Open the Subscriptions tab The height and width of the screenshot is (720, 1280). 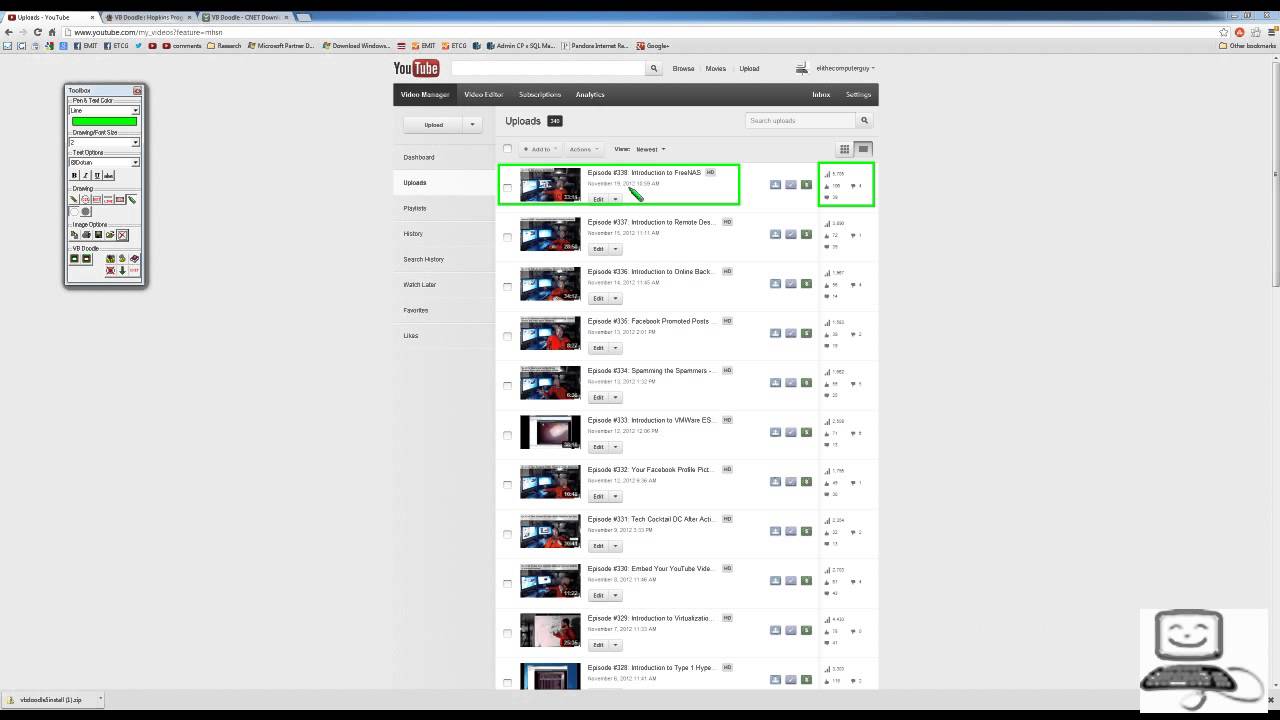[x=540, y=94]
